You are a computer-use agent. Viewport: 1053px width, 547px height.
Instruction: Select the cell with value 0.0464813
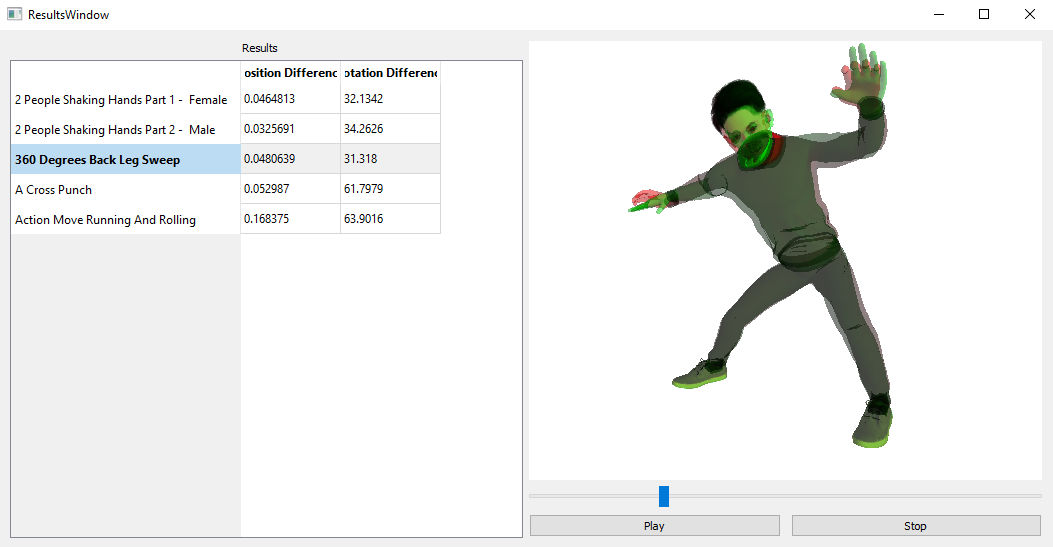(290, 99)
